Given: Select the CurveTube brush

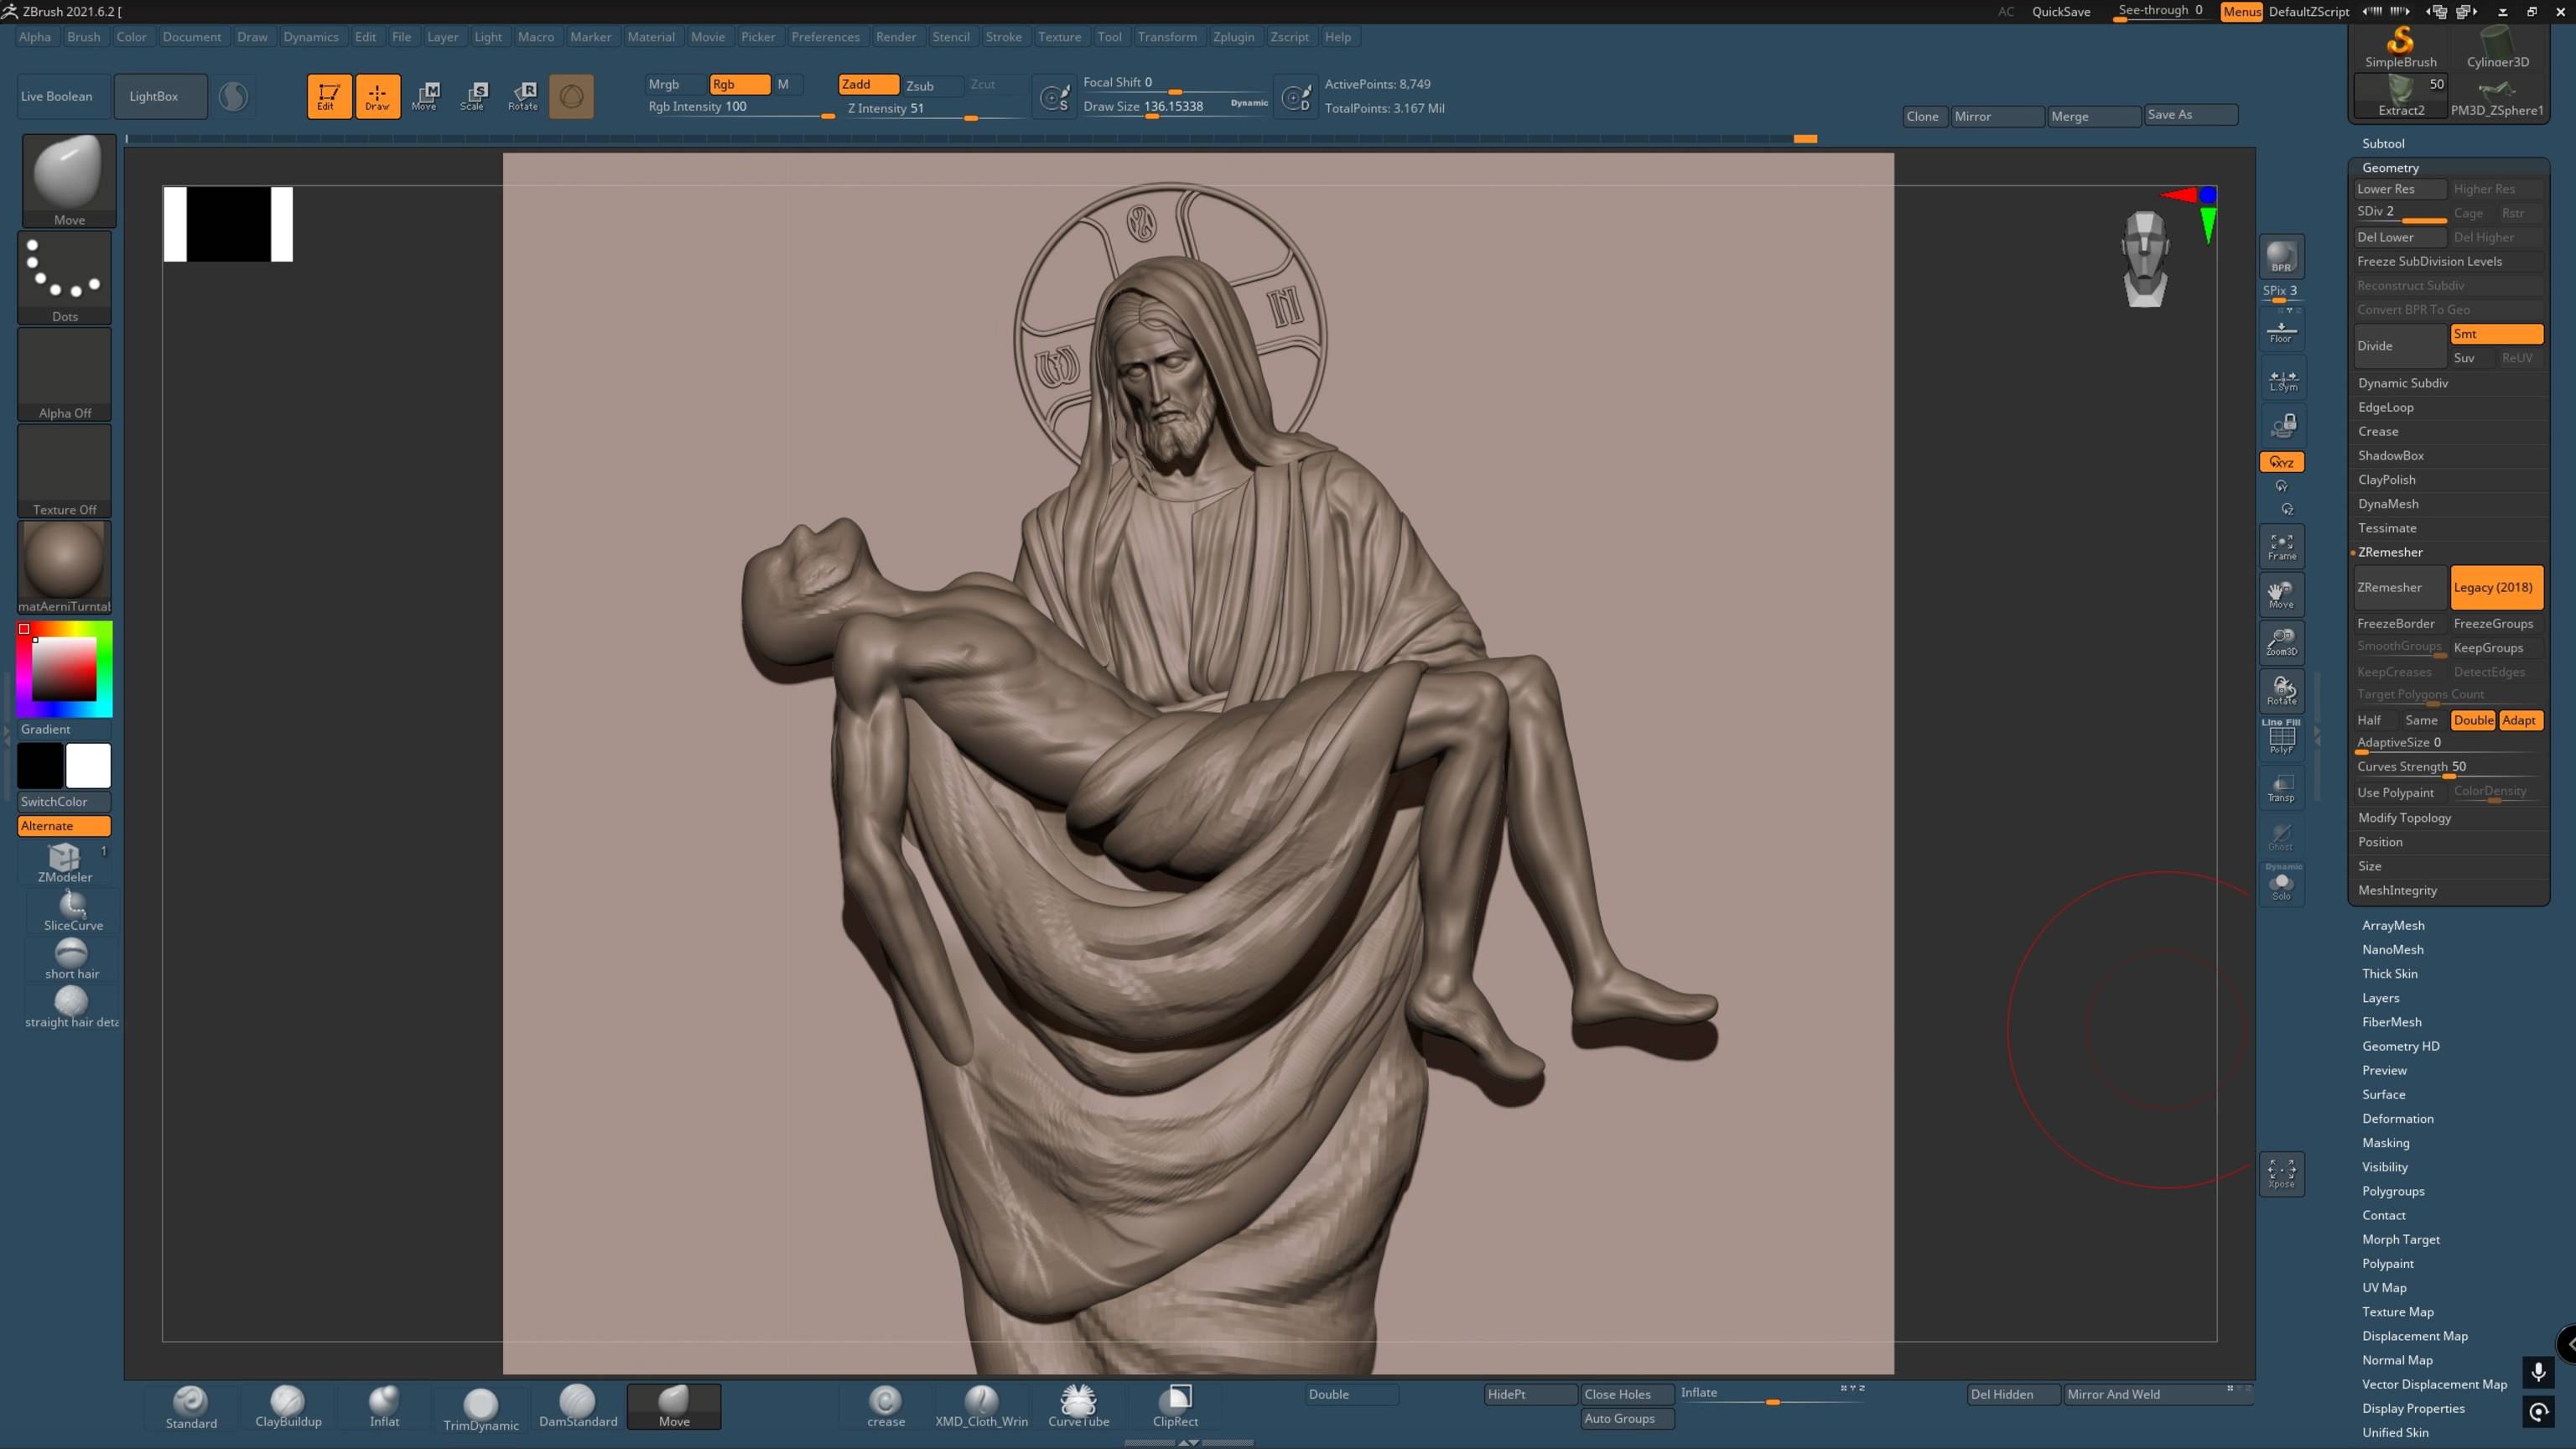Looking at the screenshot, I should pos(1078,1407).
